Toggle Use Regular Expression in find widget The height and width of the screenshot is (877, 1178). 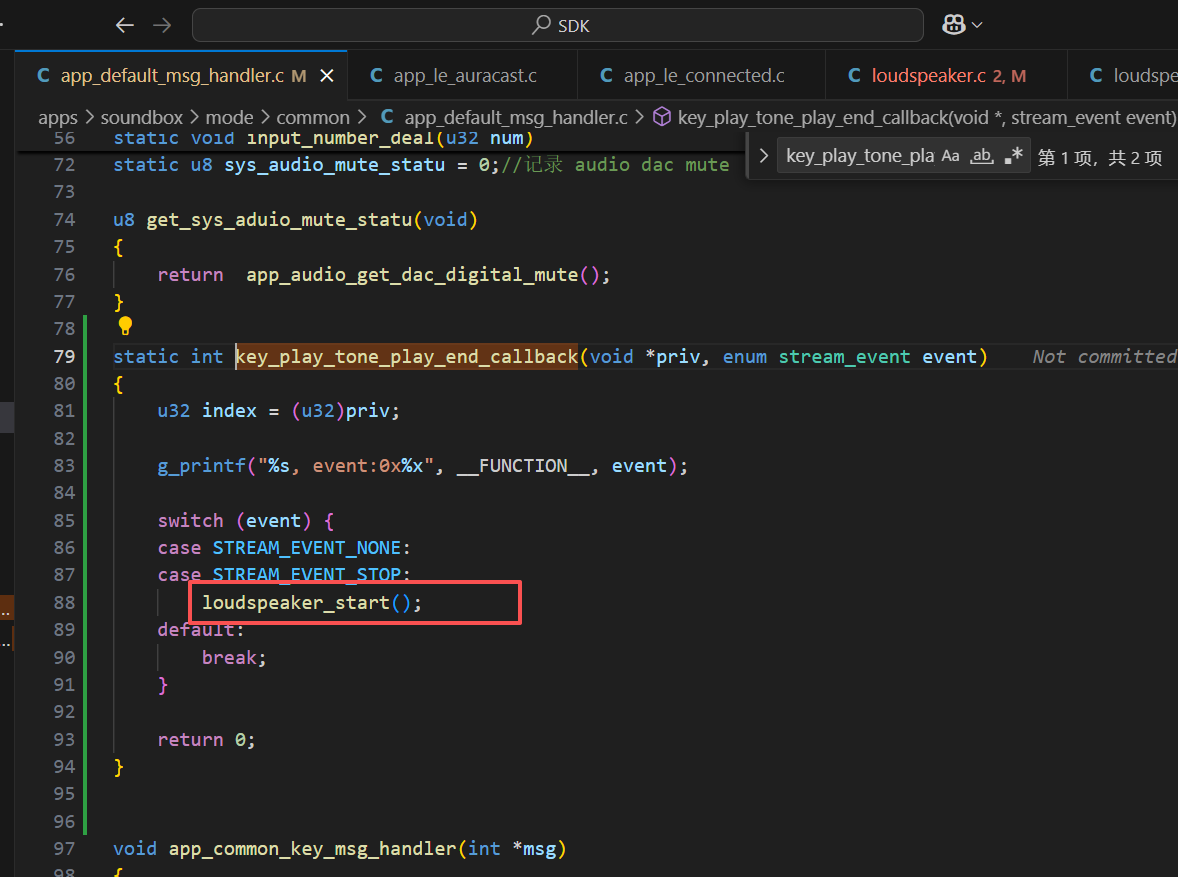click(x=1013, y=156)
